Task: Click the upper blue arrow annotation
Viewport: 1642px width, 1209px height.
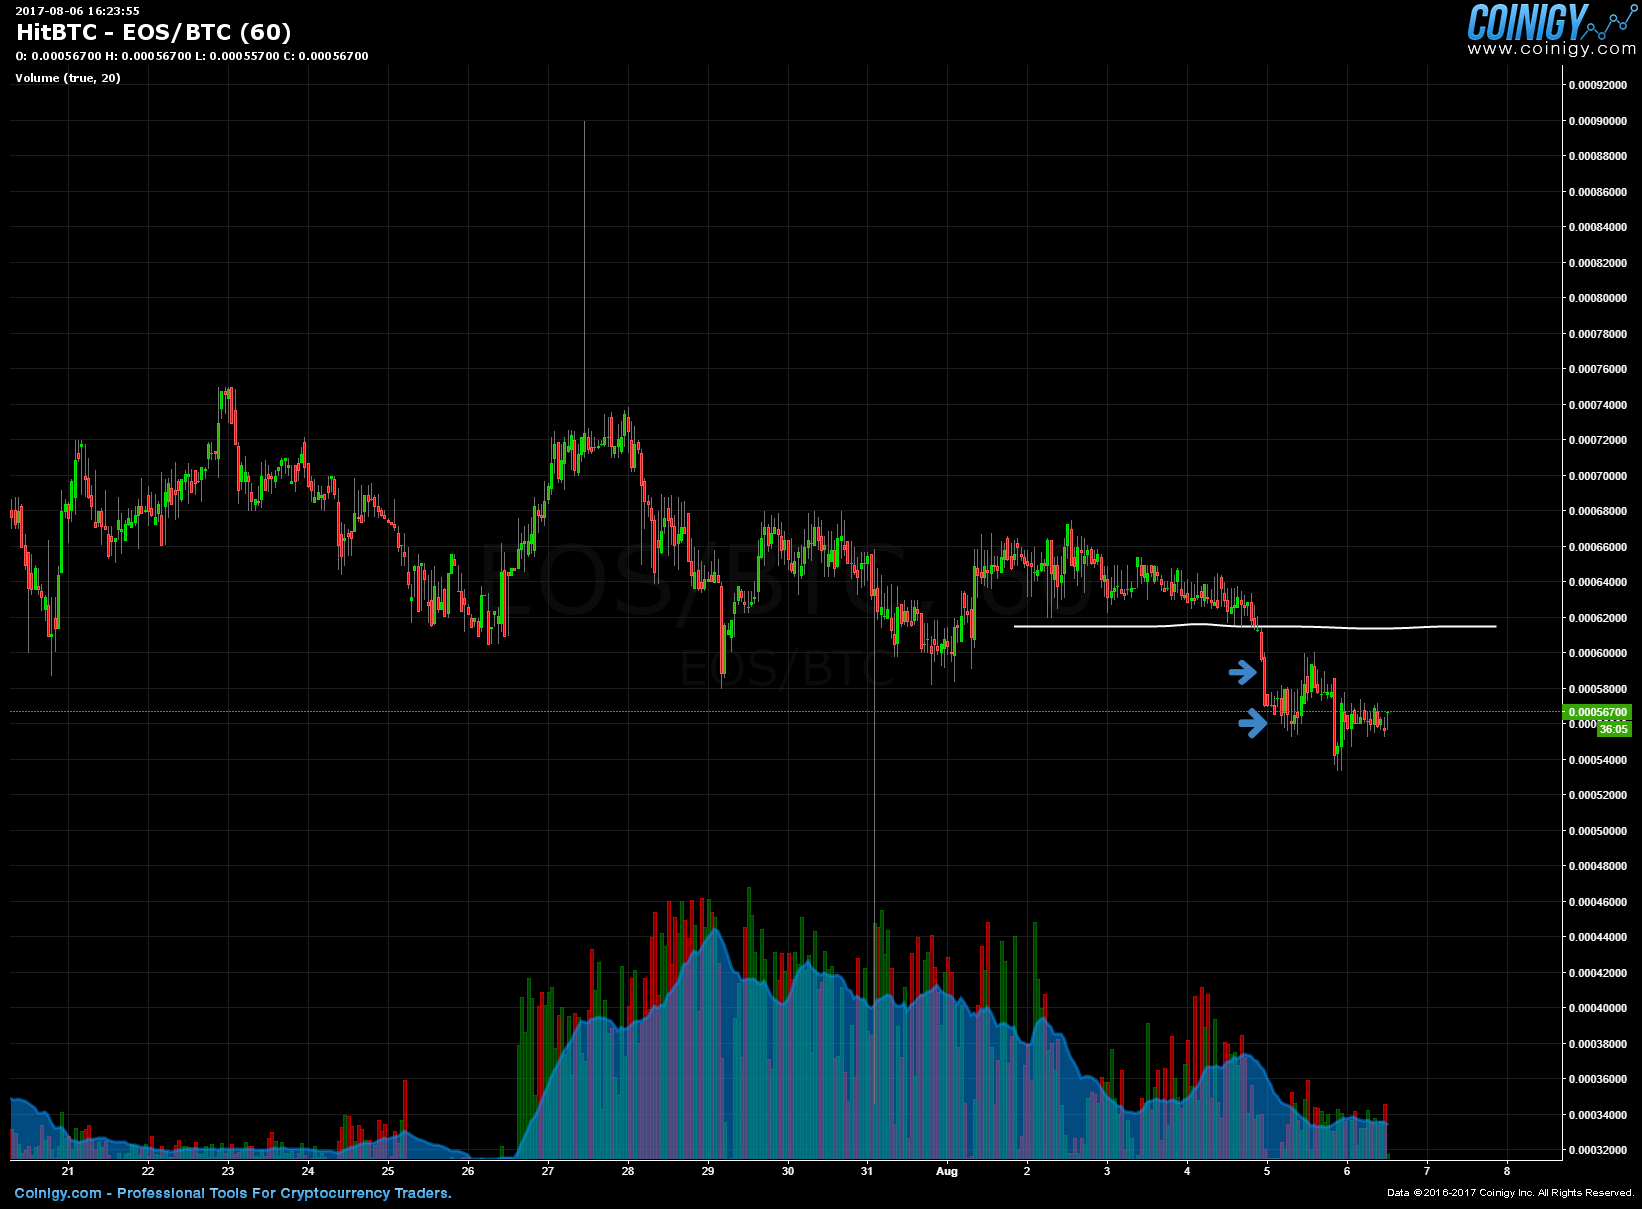Action: point(1243,672)
